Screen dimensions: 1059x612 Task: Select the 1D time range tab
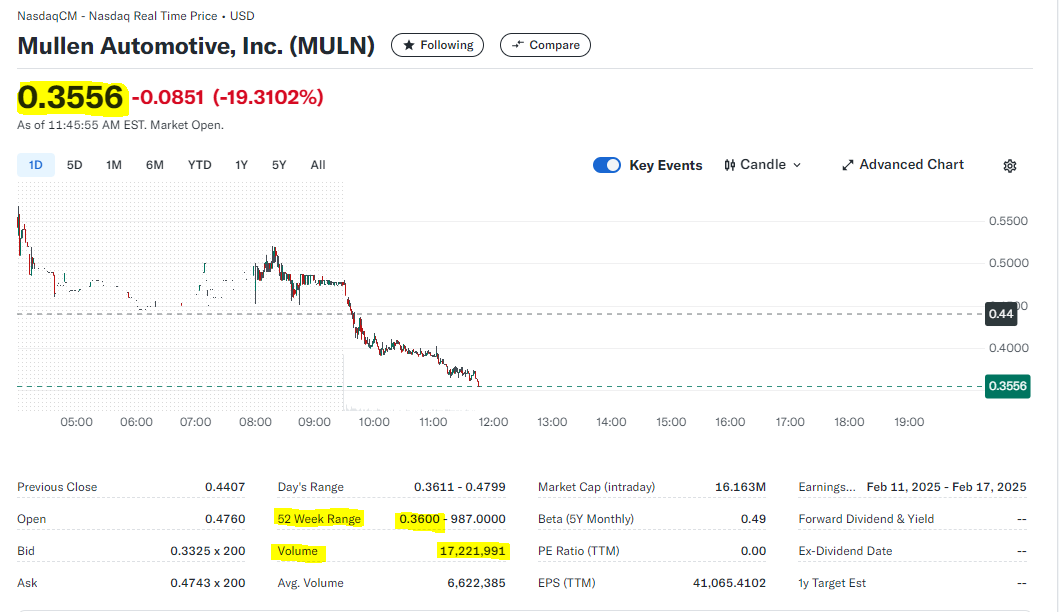pyautogui.click(x=36, y=165)
